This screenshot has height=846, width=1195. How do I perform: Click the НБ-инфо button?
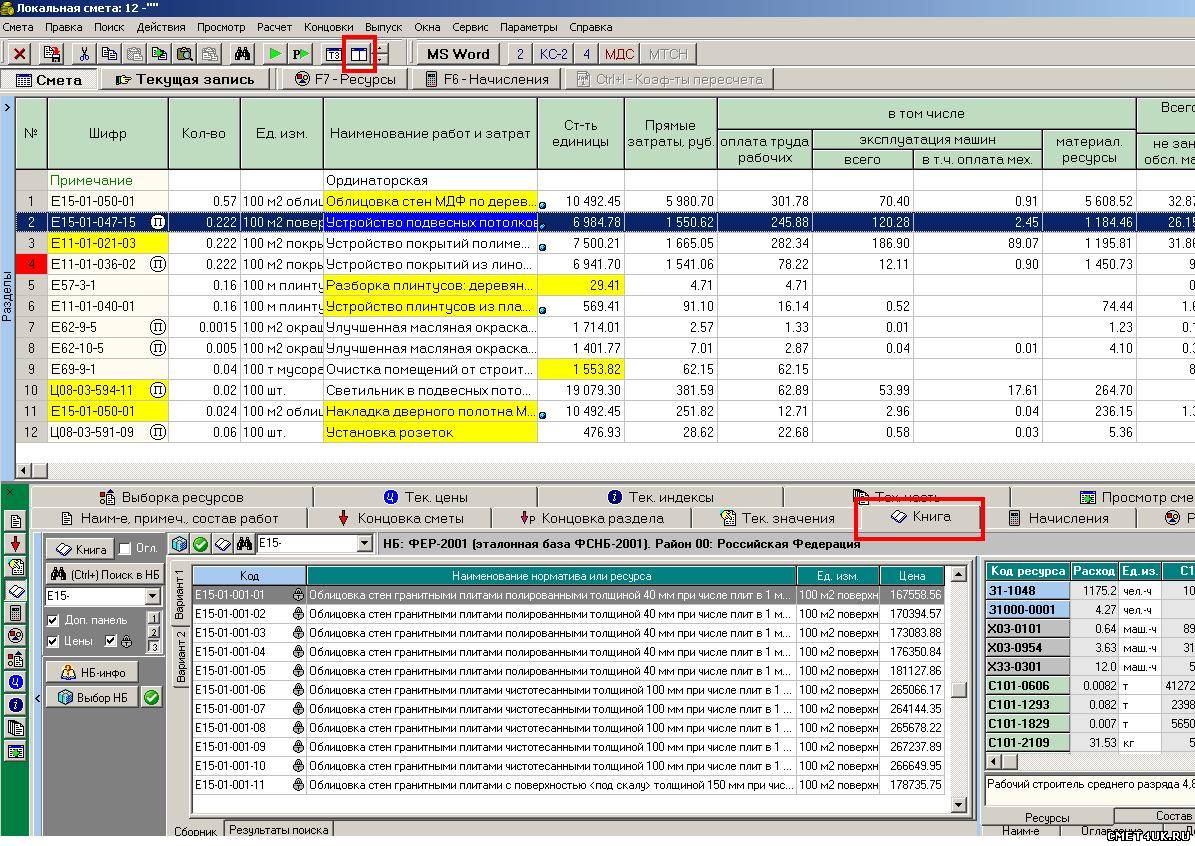click(92, 672)
